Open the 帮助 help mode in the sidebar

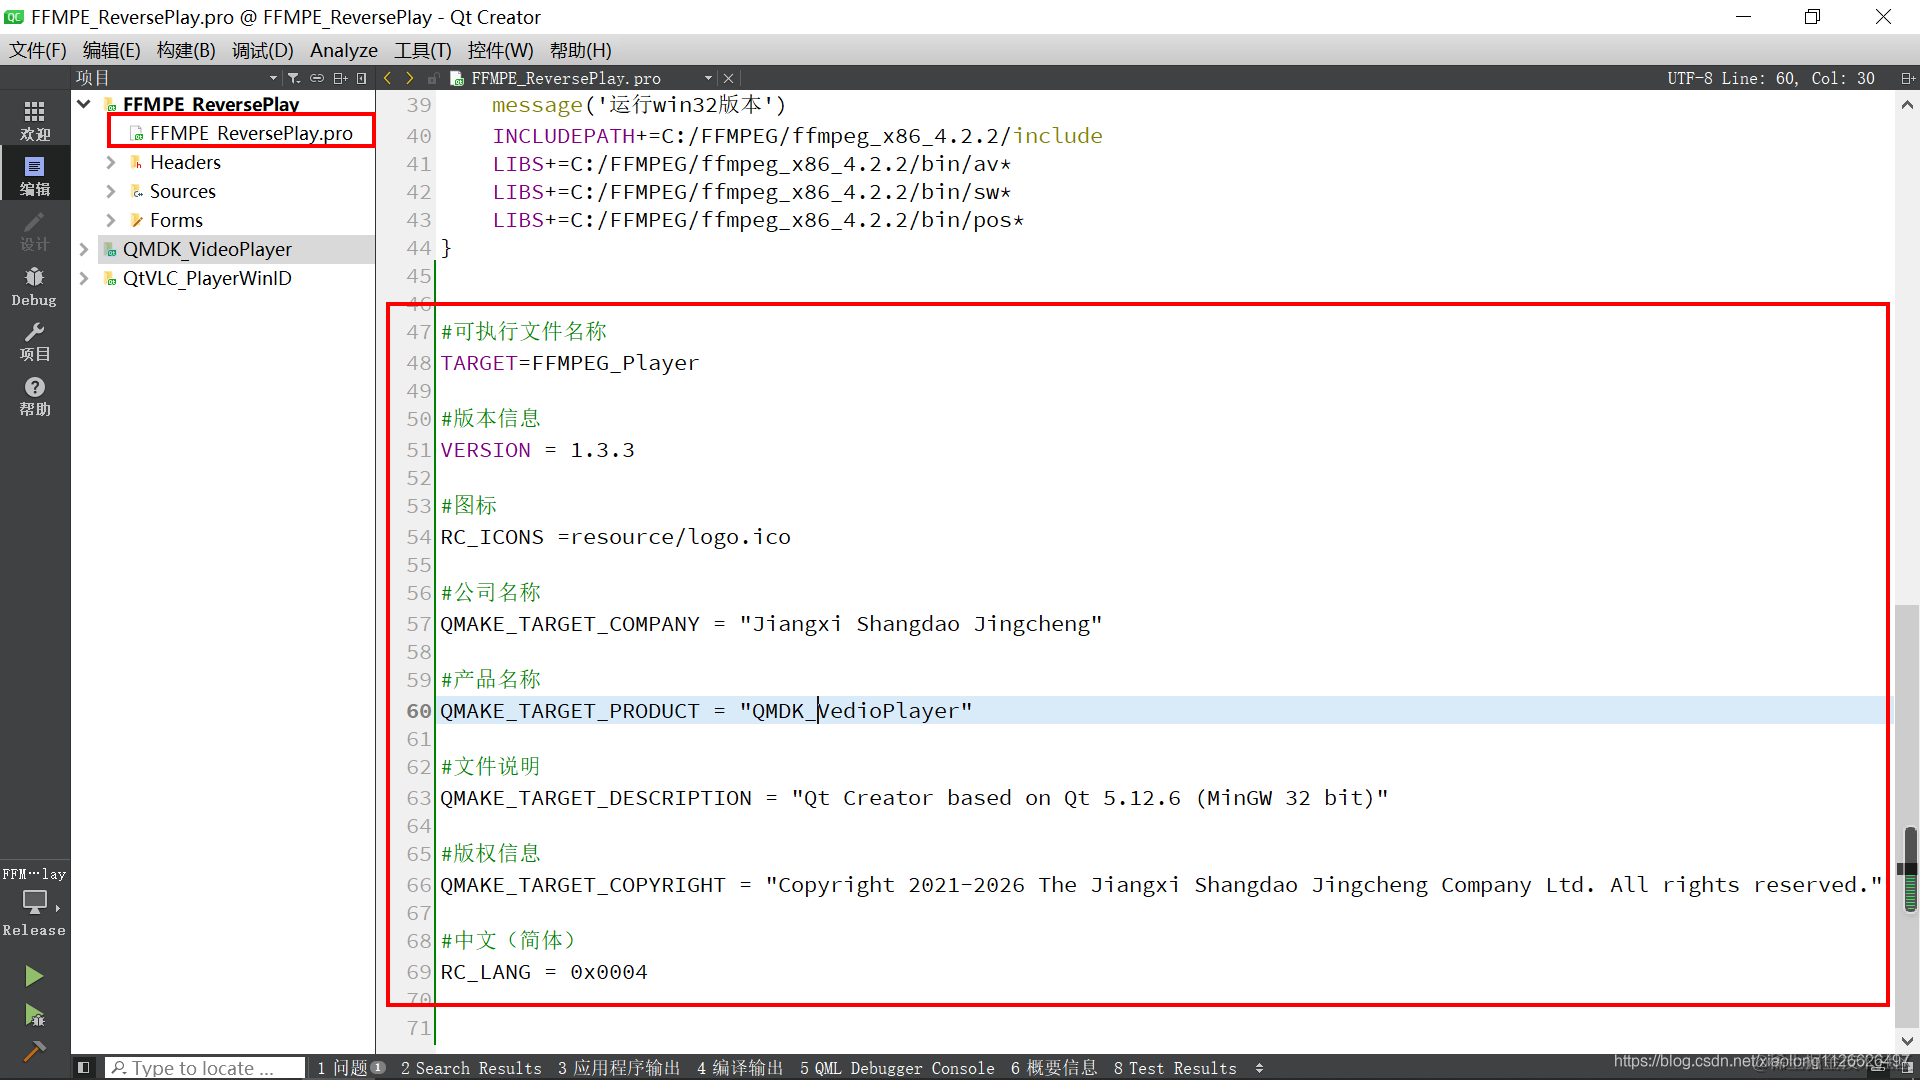click(34, 396)
